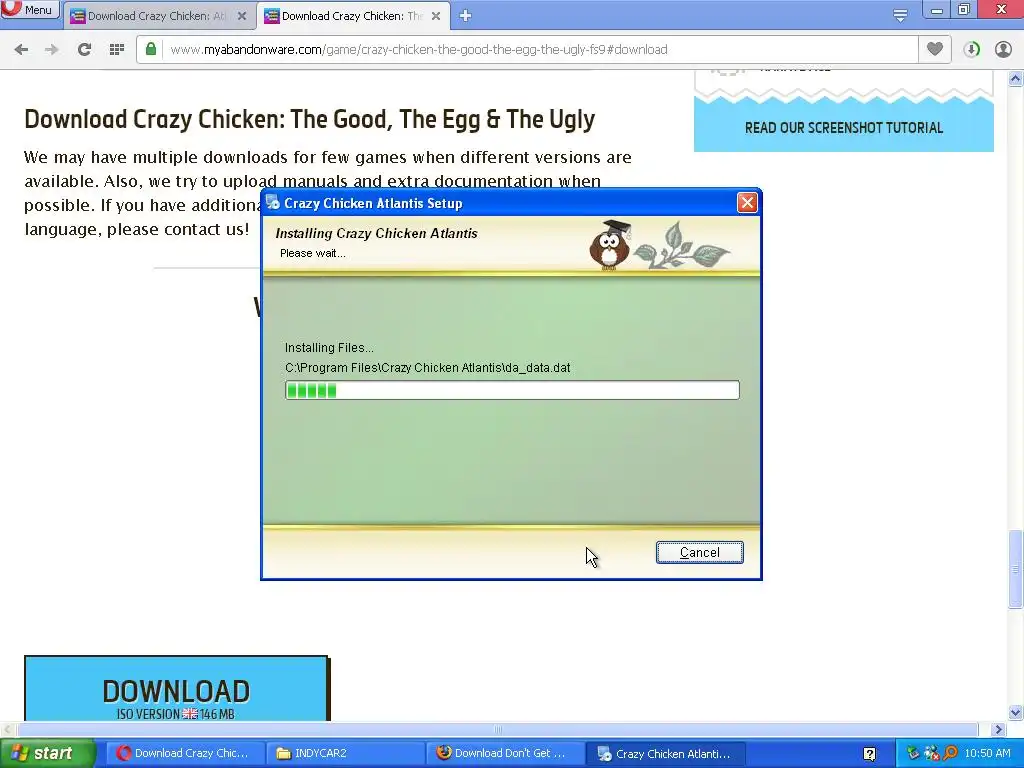Screen dimensions: 1024x768
Task: Click the scroll up arrow on page
Action: [x=1016, y=79]
